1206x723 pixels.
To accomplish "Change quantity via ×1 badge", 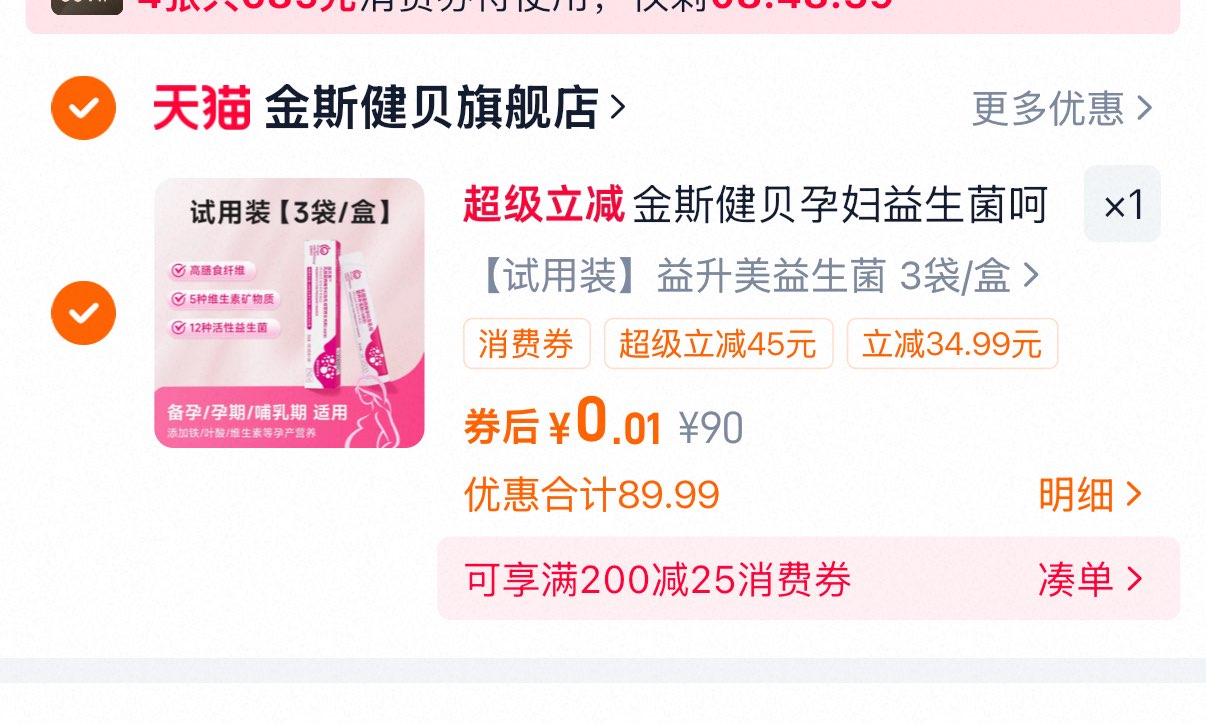I will [x=1122, y=204].
